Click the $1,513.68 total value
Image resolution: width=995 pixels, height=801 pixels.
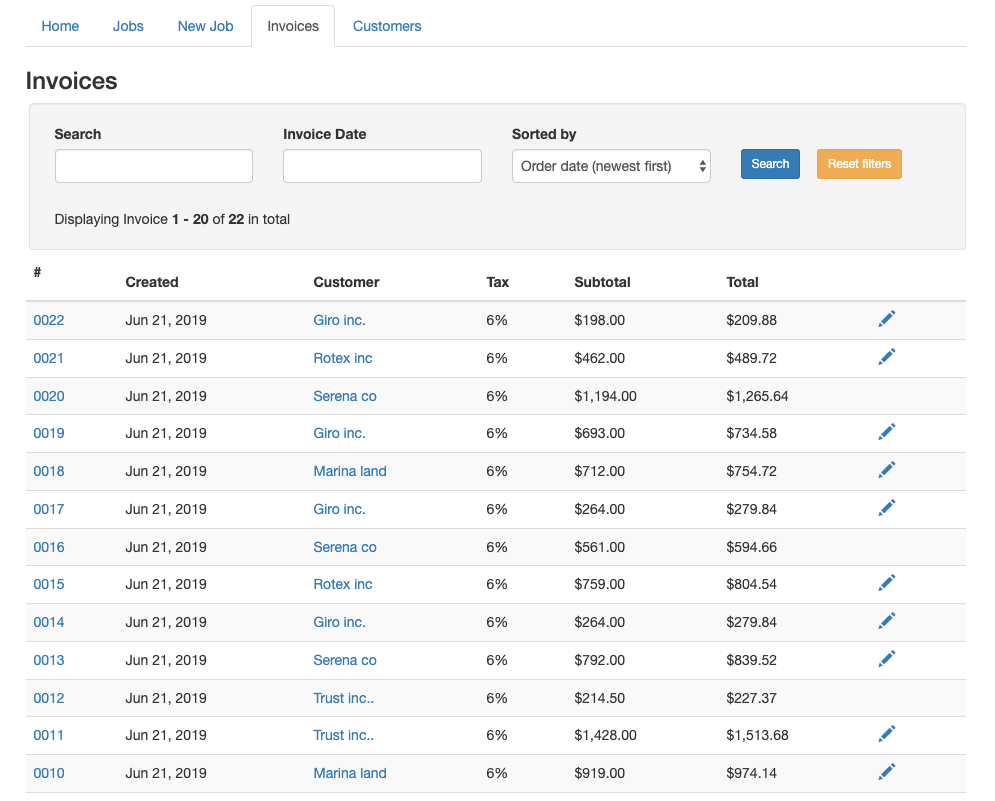757,735
